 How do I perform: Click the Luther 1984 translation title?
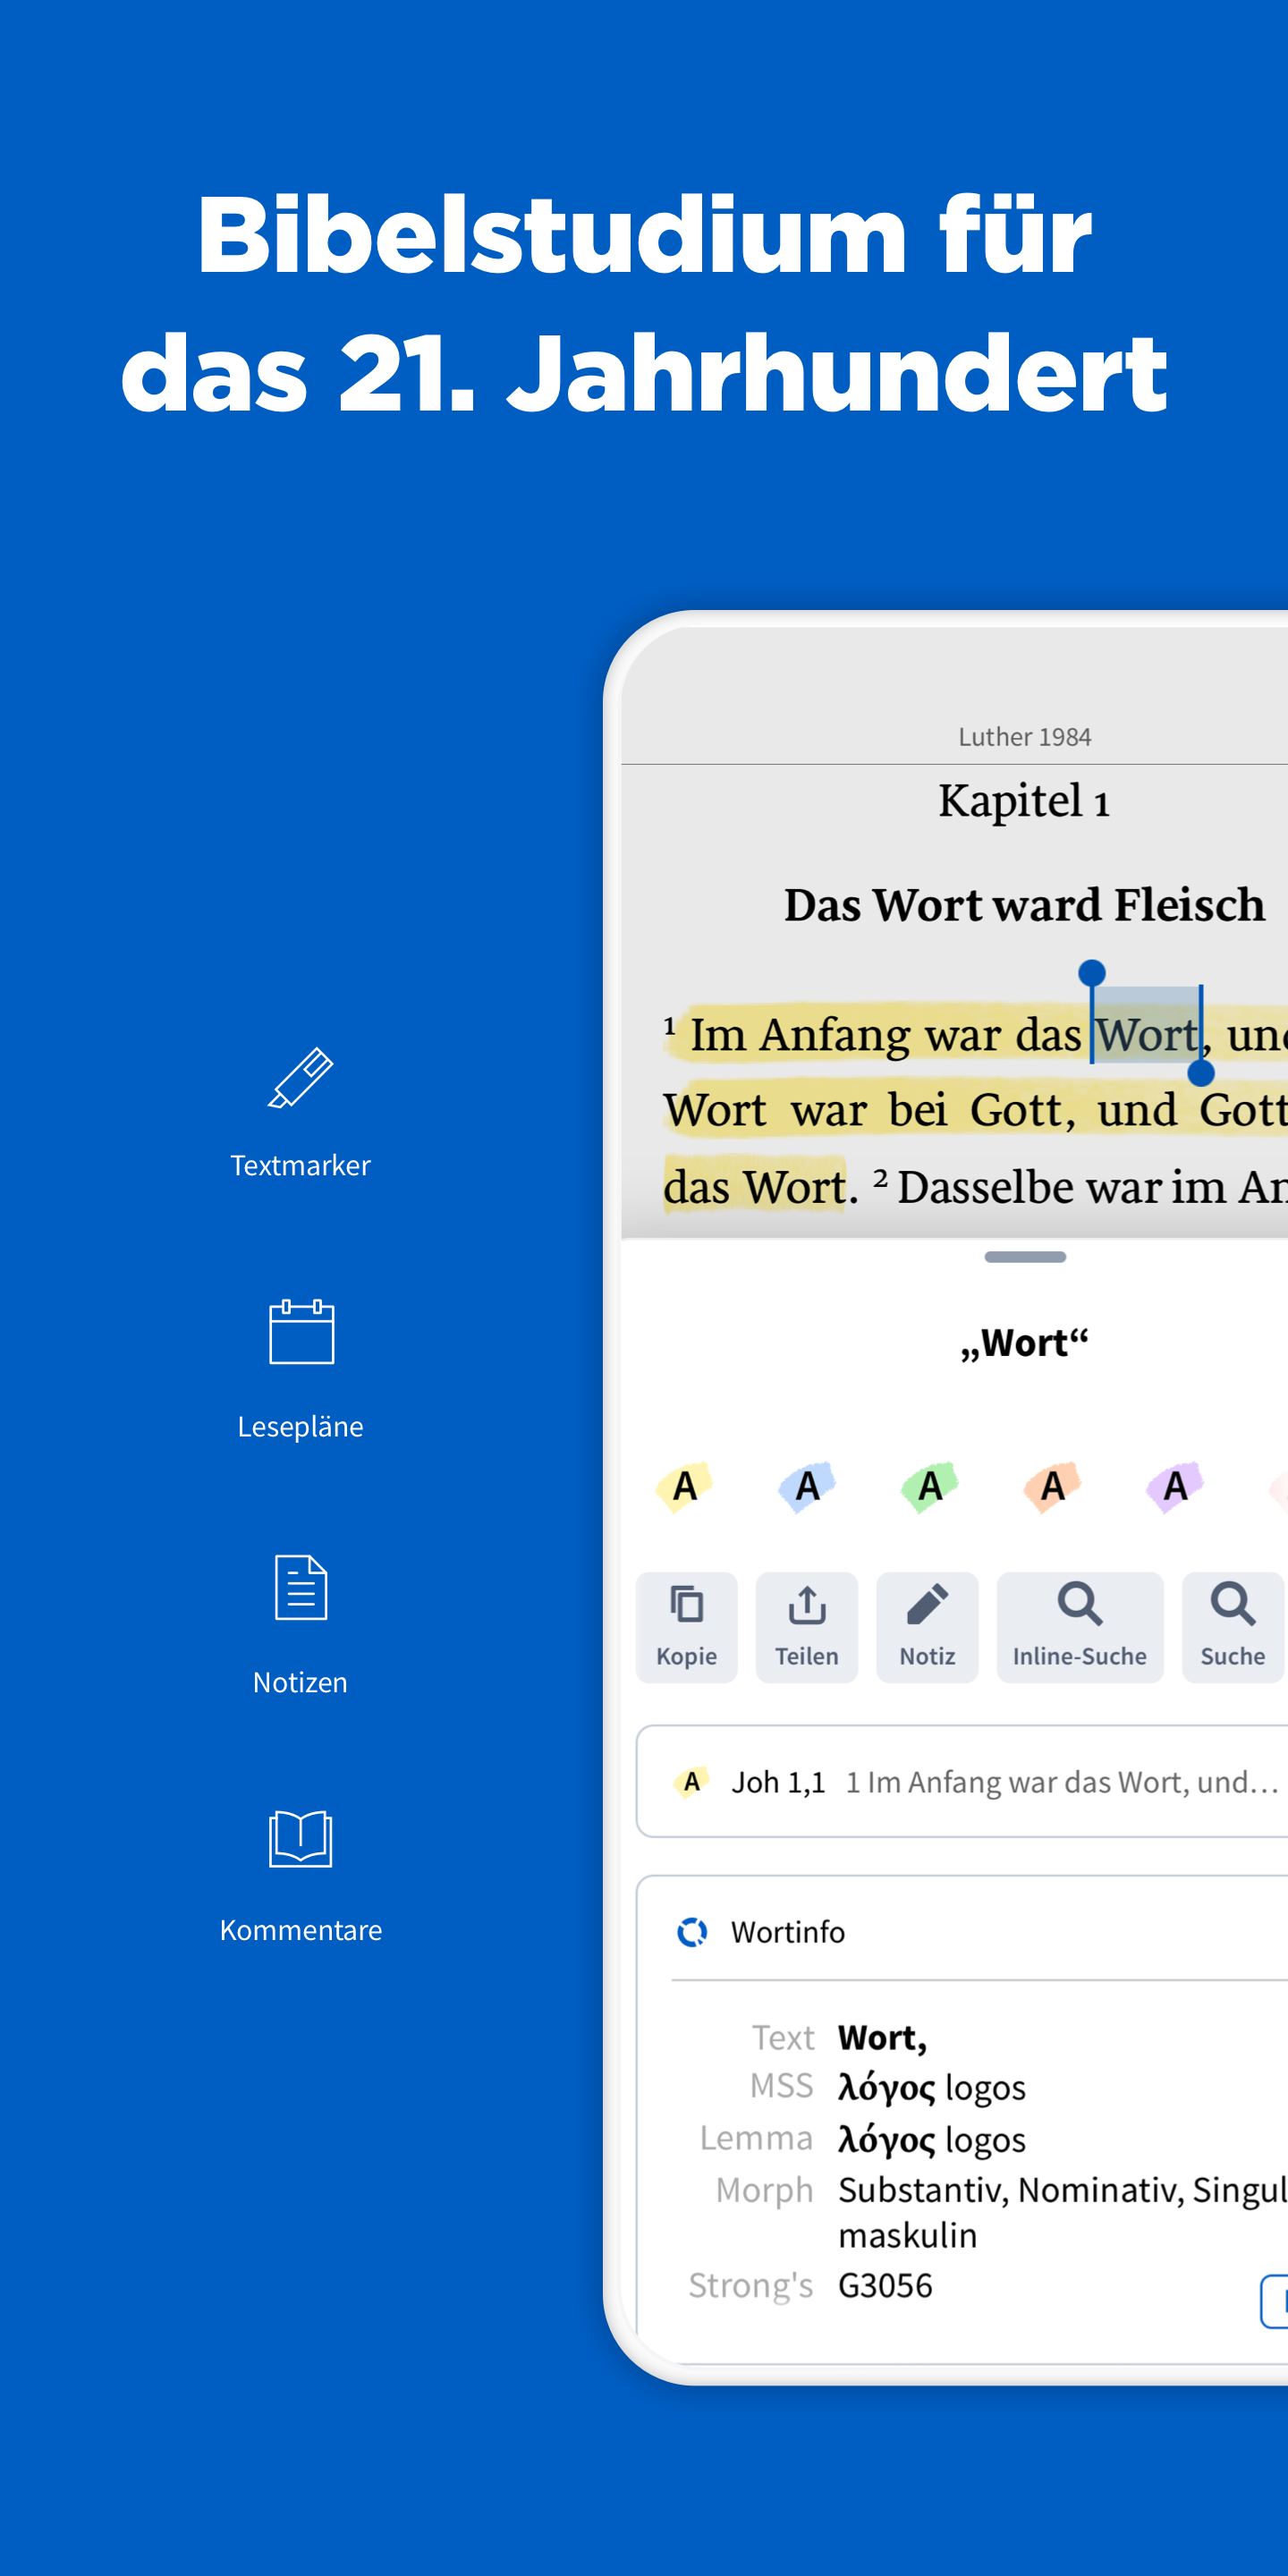[x=1025, y=737]
